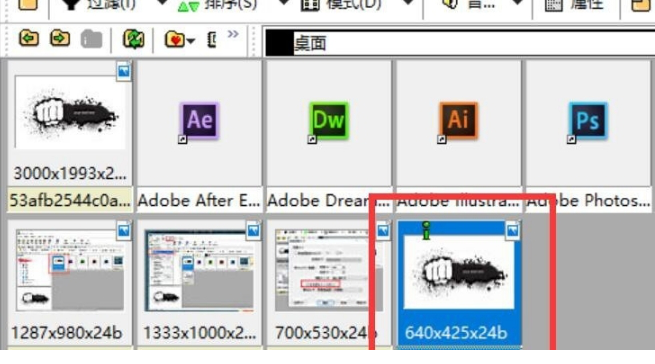Screen dimensions: 655x364
Task: Open the 属性 properties button
Action: 574,5
